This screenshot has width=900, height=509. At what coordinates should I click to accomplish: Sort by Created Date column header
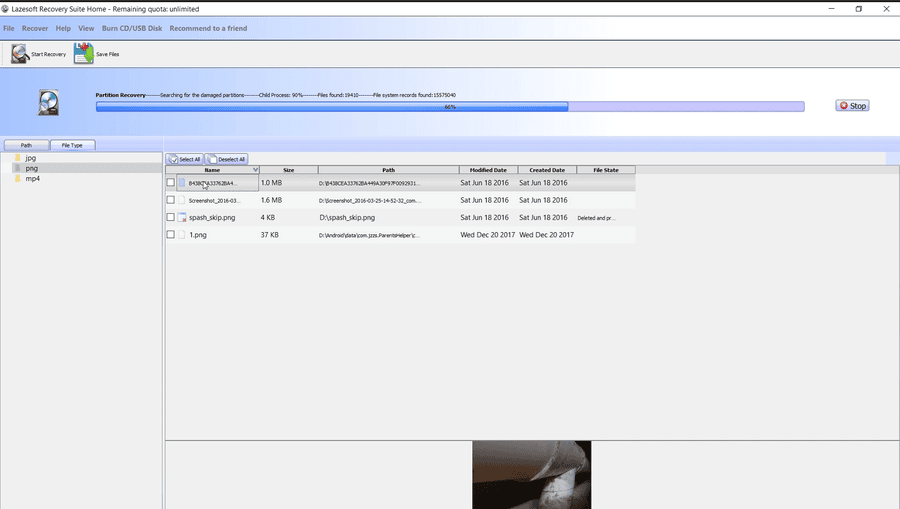[547, 170]
